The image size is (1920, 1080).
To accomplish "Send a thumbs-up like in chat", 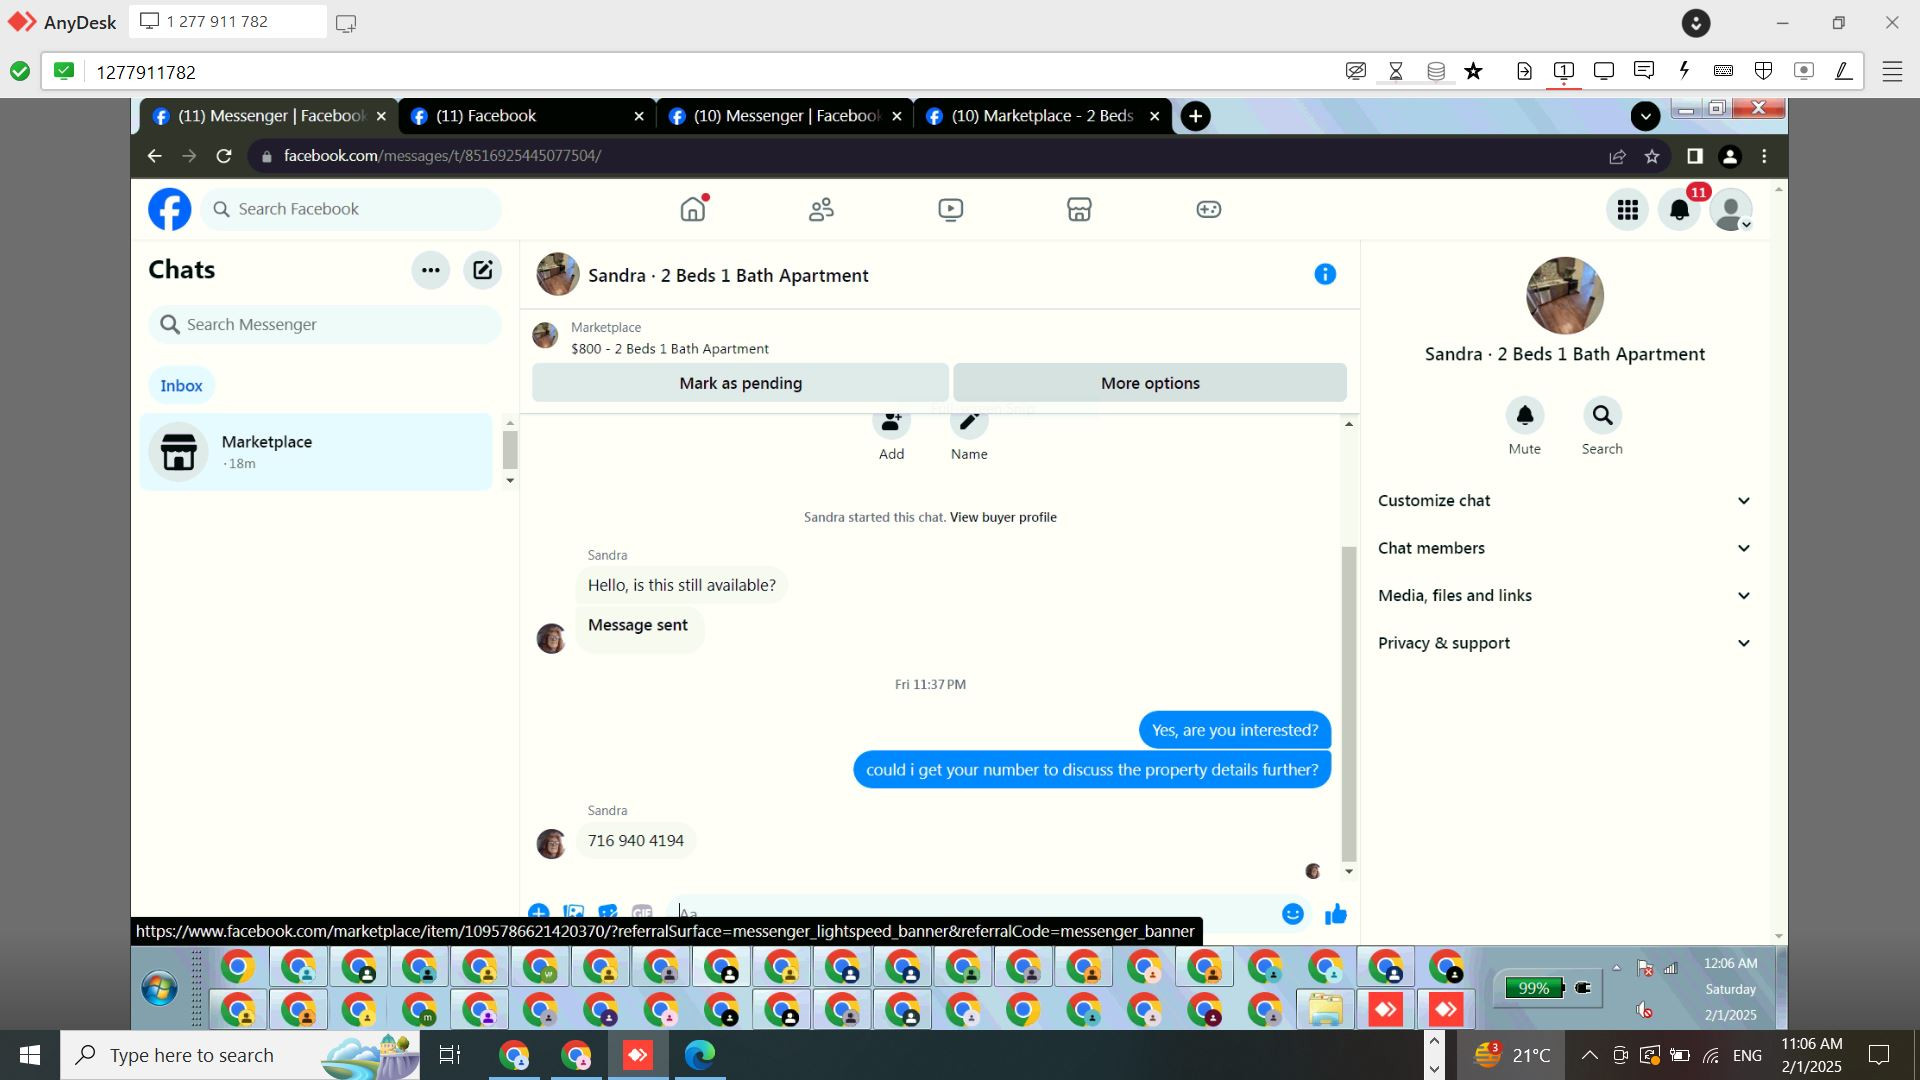I will pos(1335,913).
